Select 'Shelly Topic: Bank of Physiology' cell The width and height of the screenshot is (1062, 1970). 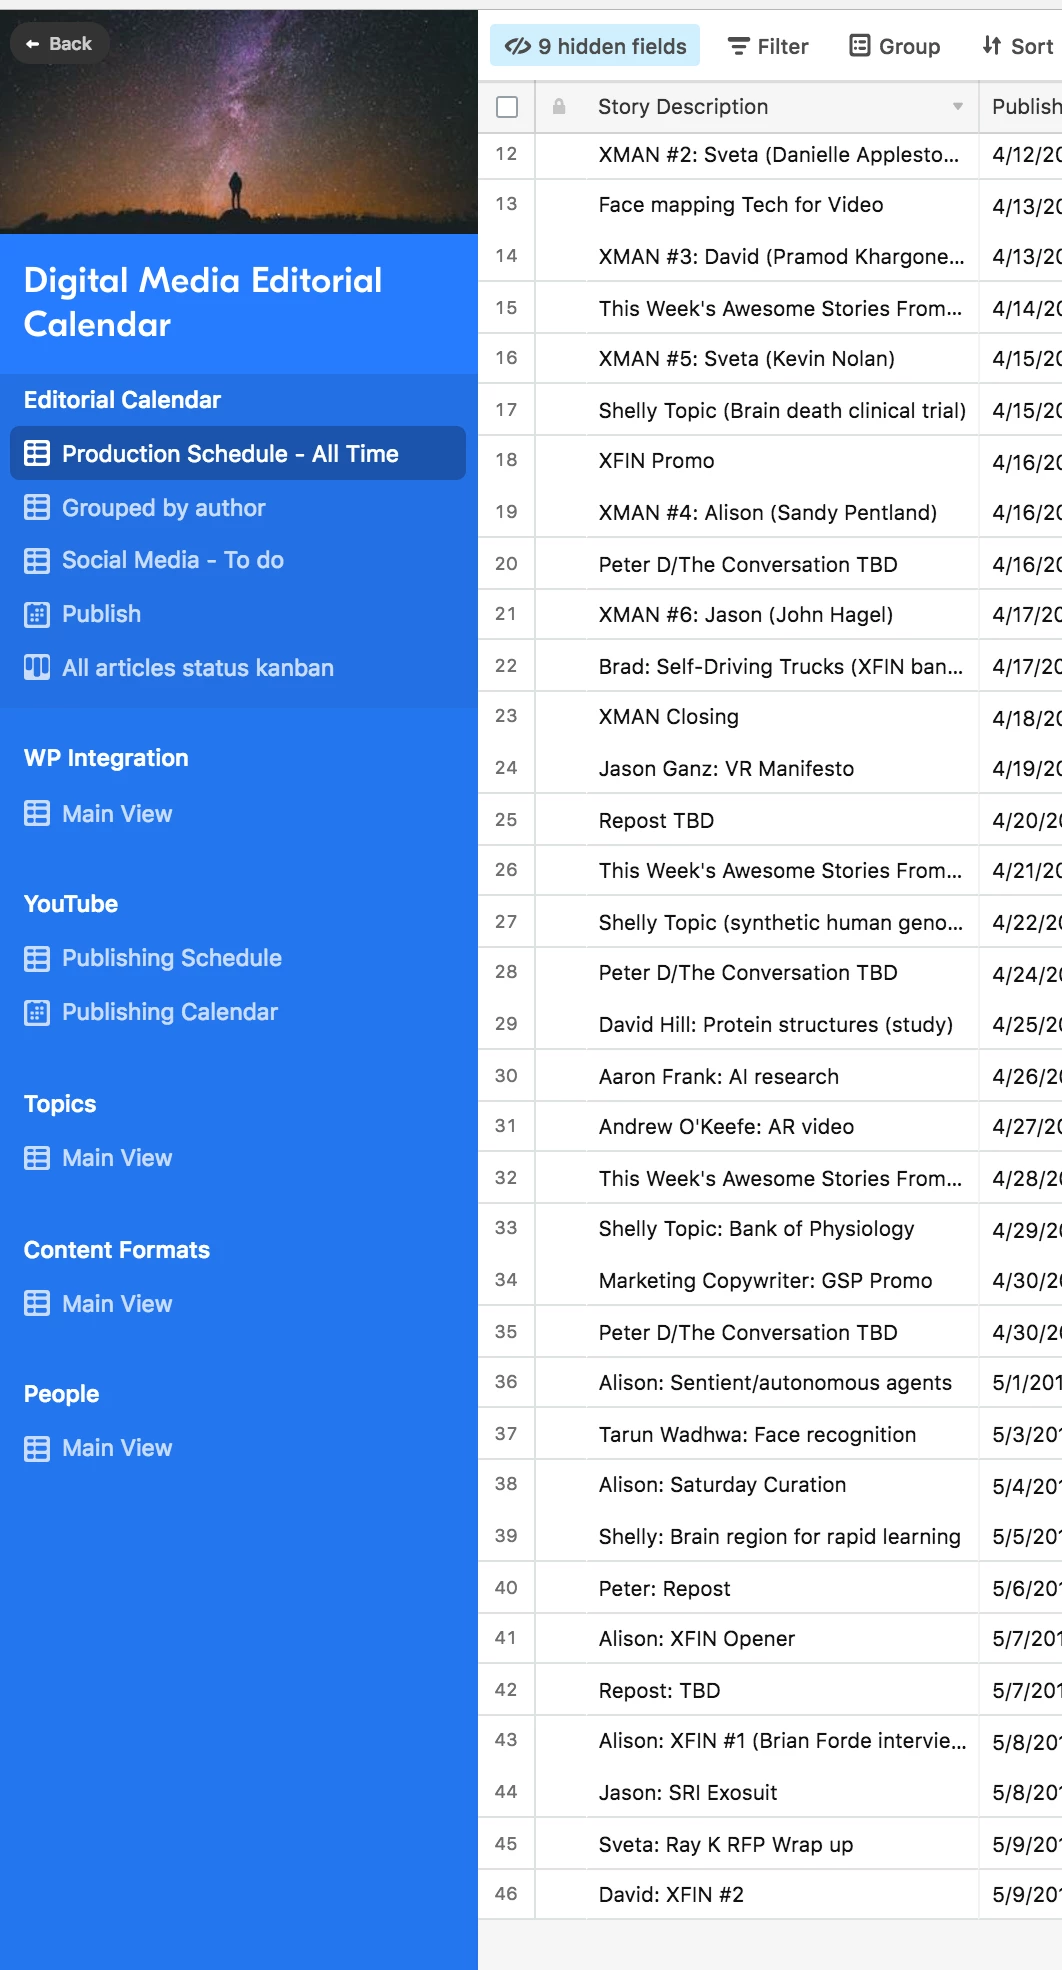pos(782,1229)
